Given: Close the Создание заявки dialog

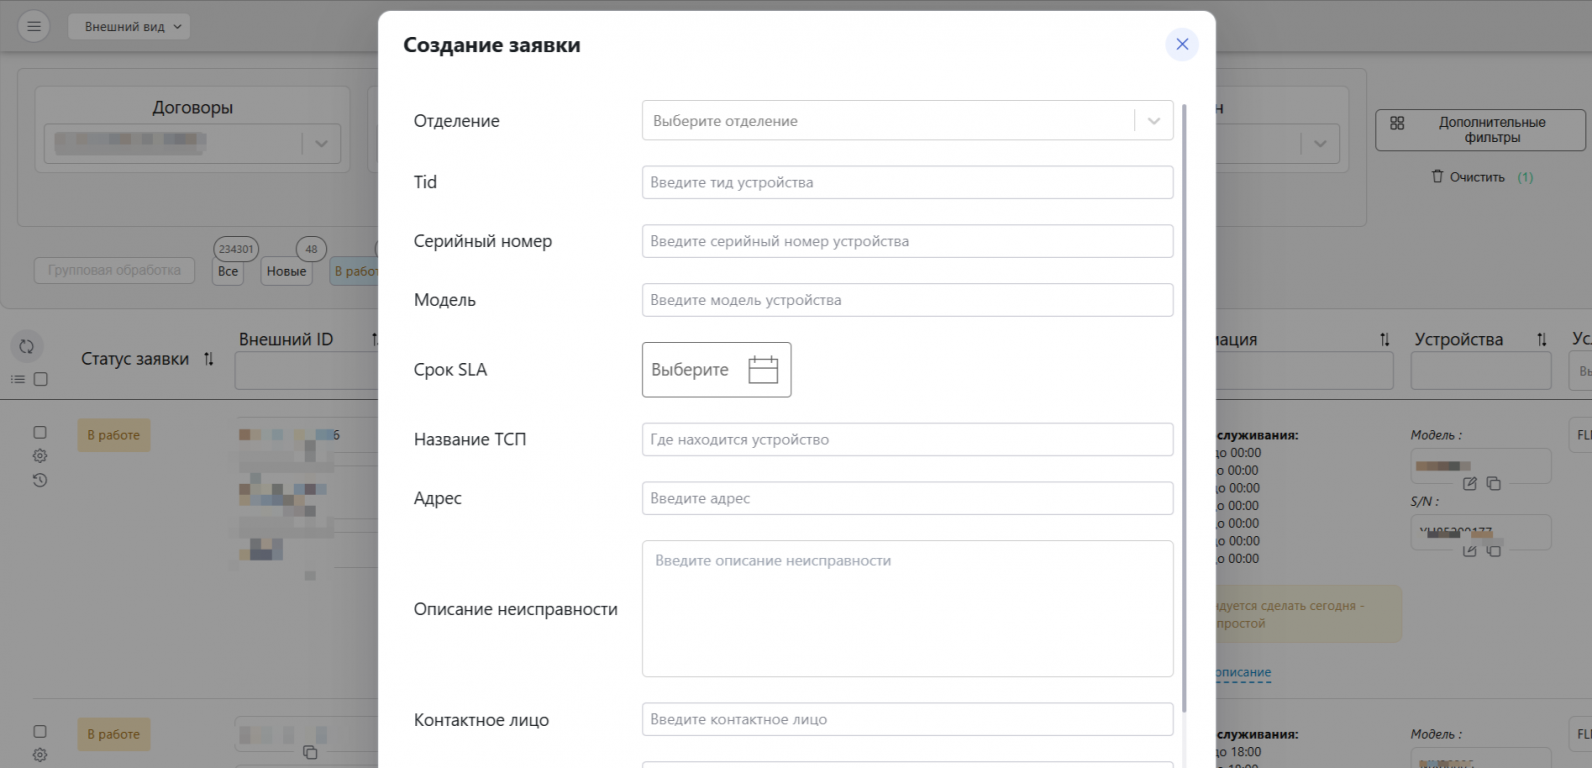Looking at the screenshot, I should [x=1182, y=44].
